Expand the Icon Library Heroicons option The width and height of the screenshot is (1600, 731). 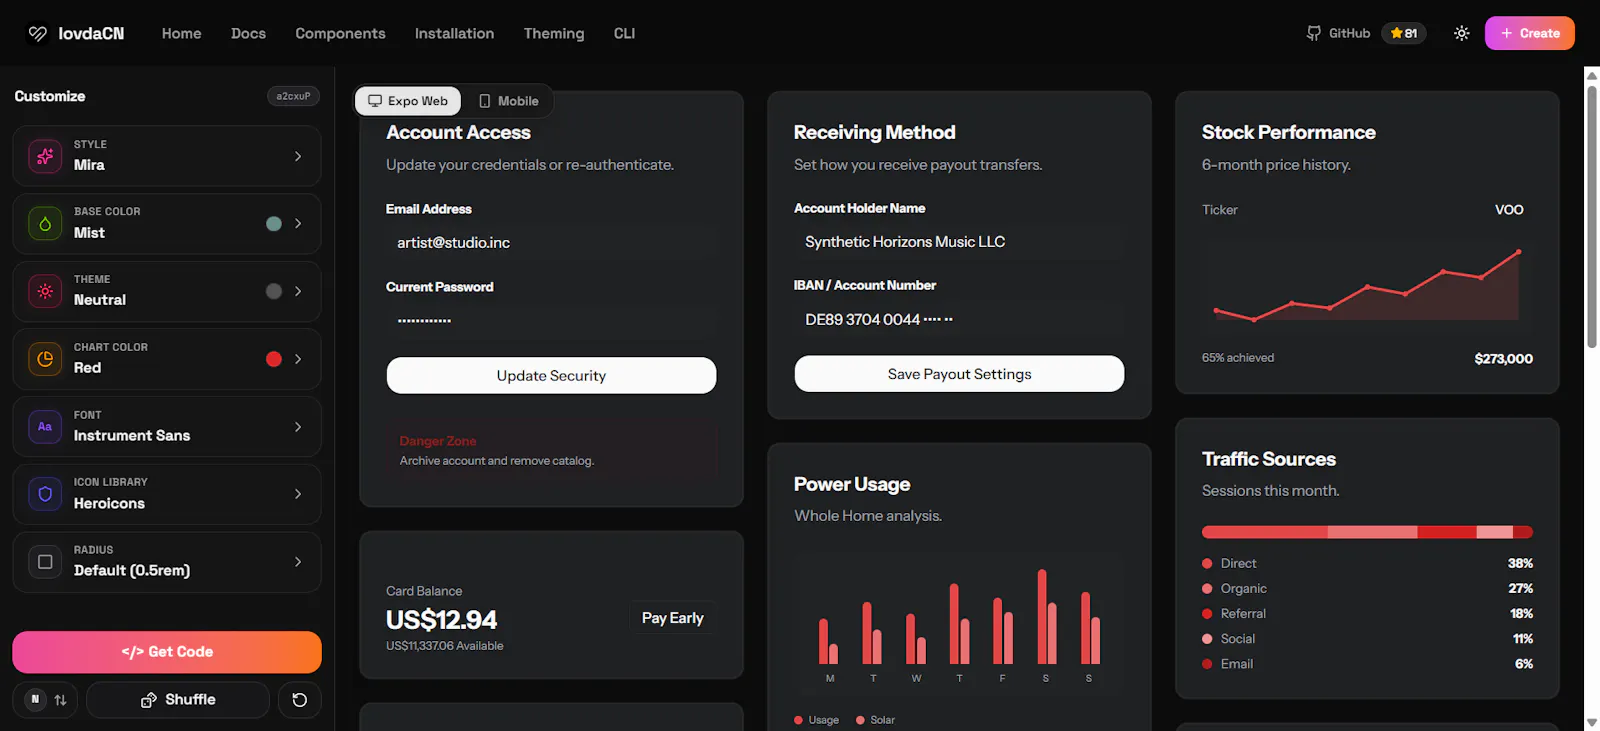pos(167,494)
